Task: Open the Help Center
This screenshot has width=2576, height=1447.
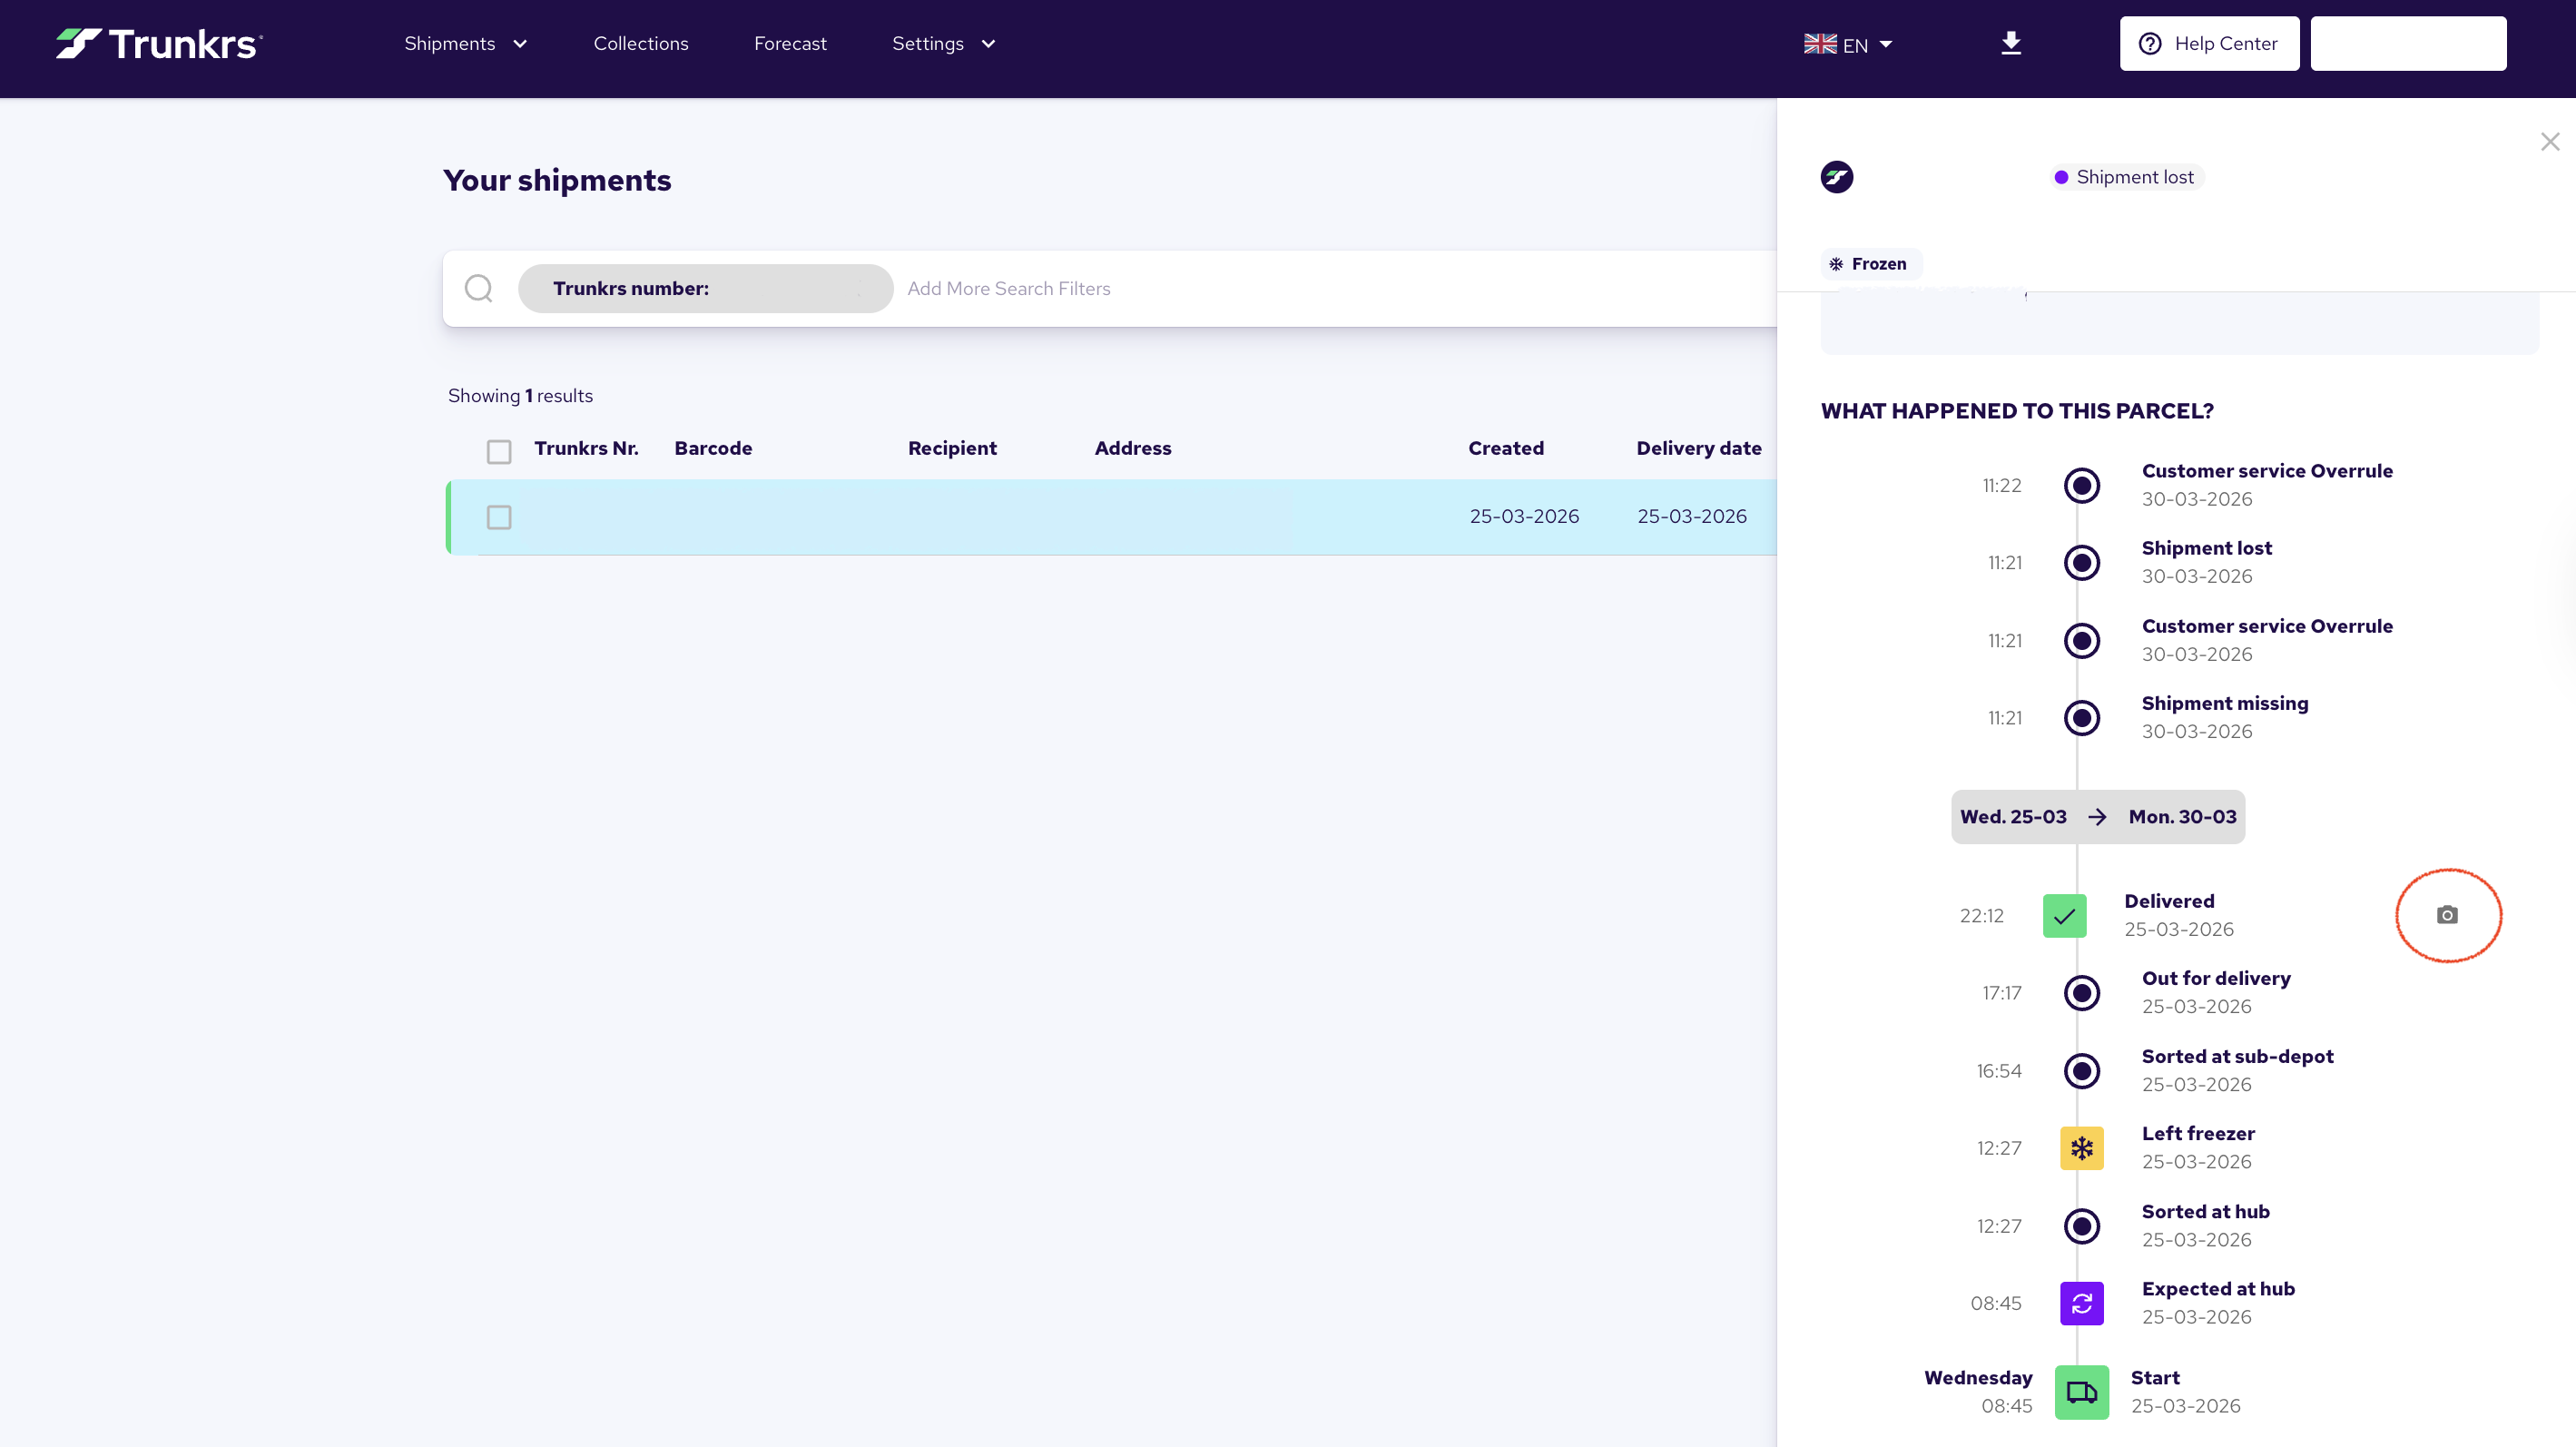Action: pos(2209,43)
